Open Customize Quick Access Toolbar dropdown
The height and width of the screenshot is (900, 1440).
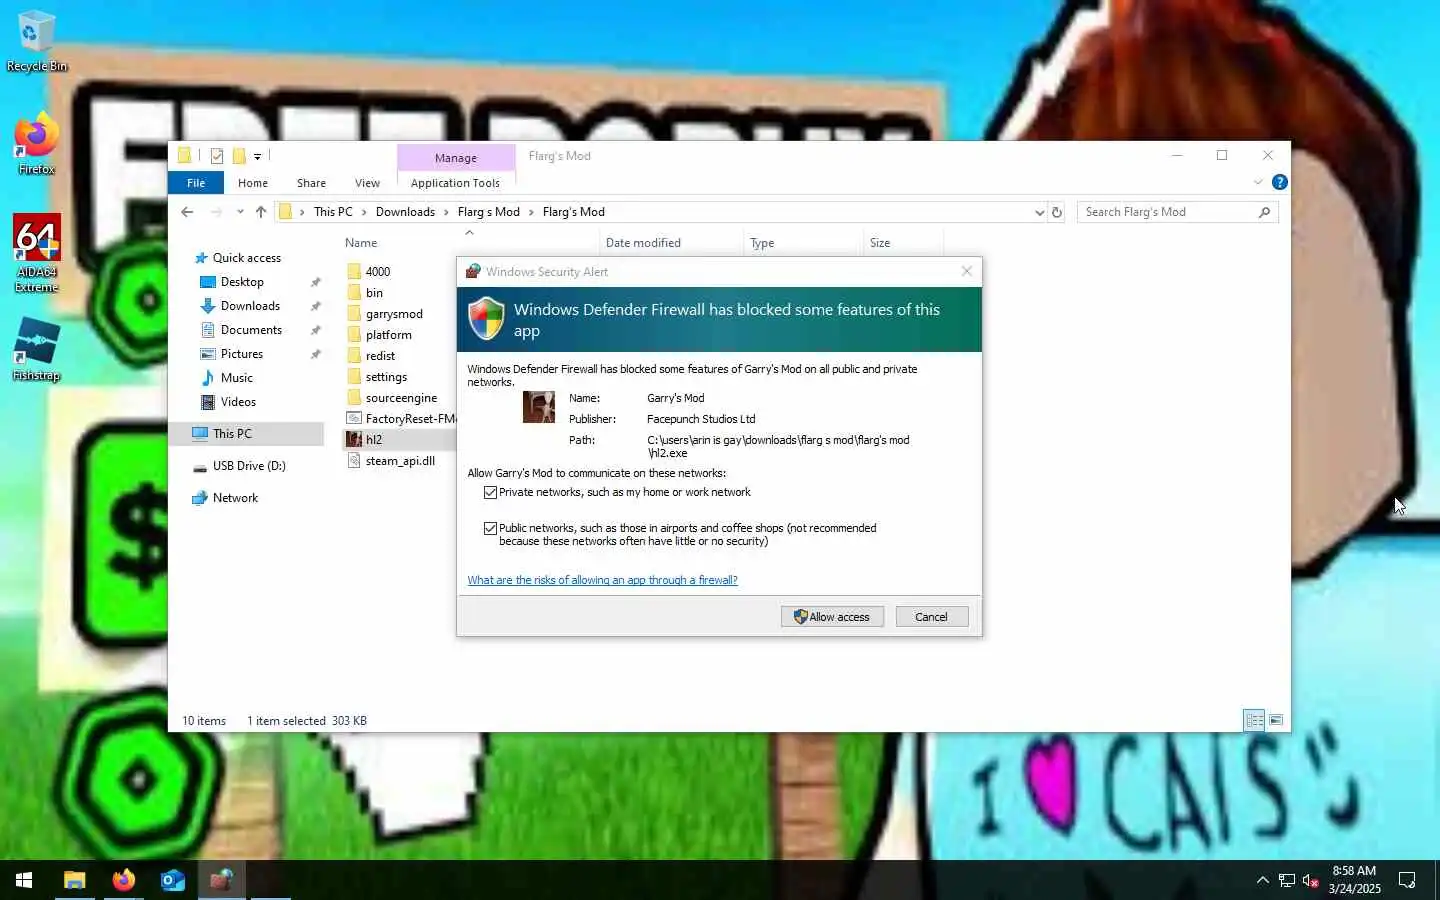(x=257, y=156)
